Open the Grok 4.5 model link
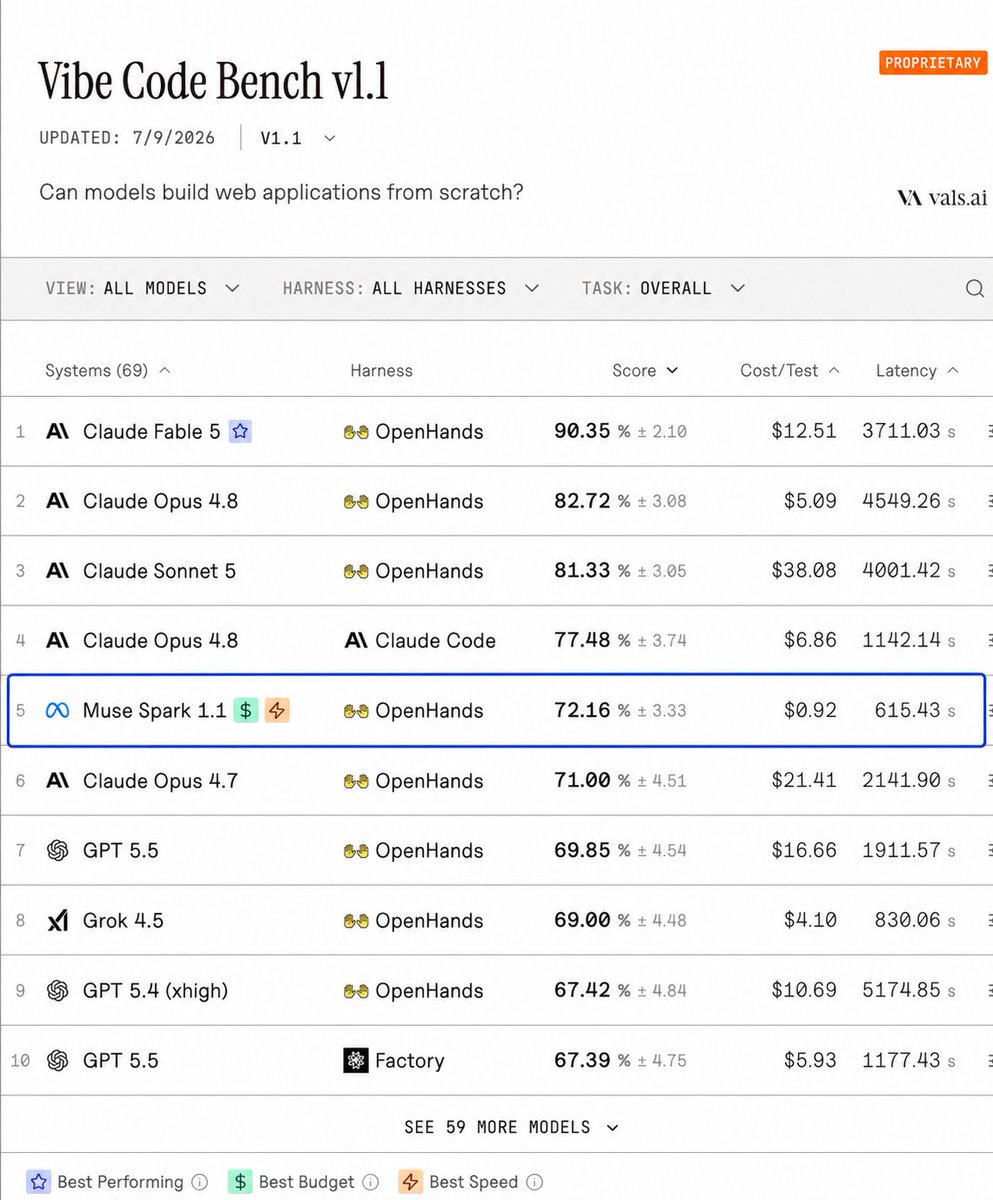 (123, 921)
